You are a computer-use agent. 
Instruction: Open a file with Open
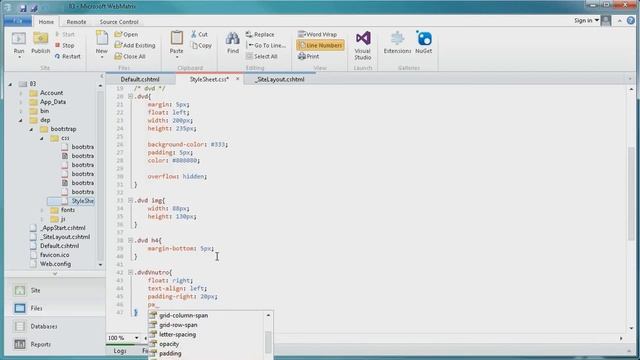point(126,34)
